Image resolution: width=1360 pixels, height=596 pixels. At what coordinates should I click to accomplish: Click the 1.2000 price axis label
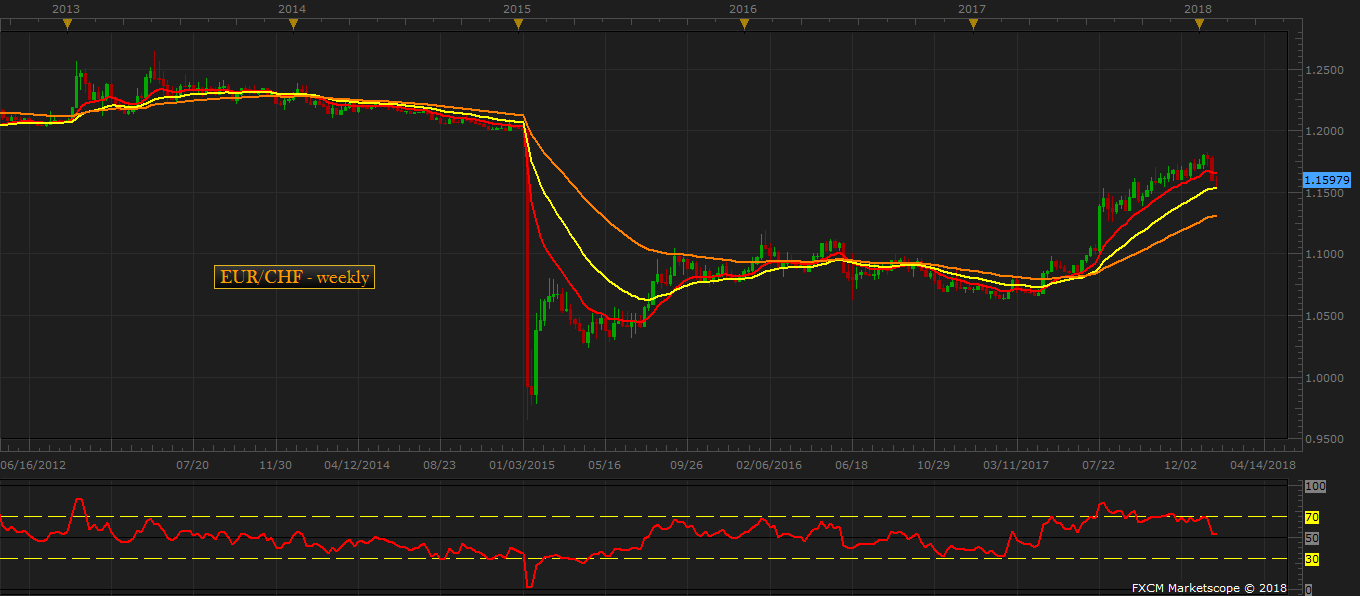click(x=1324, y=131)
